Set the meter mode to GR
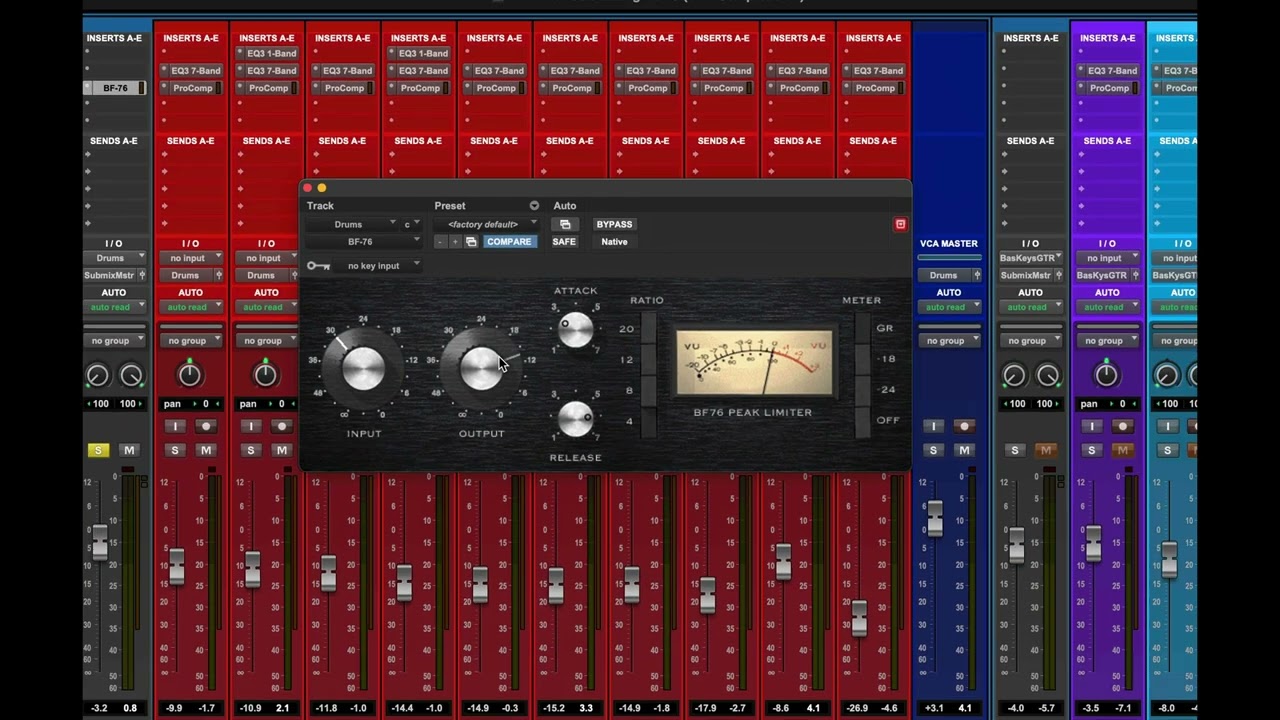This screenshot has height=720, width=1280. pyautogui.click(x=862, y=328)
